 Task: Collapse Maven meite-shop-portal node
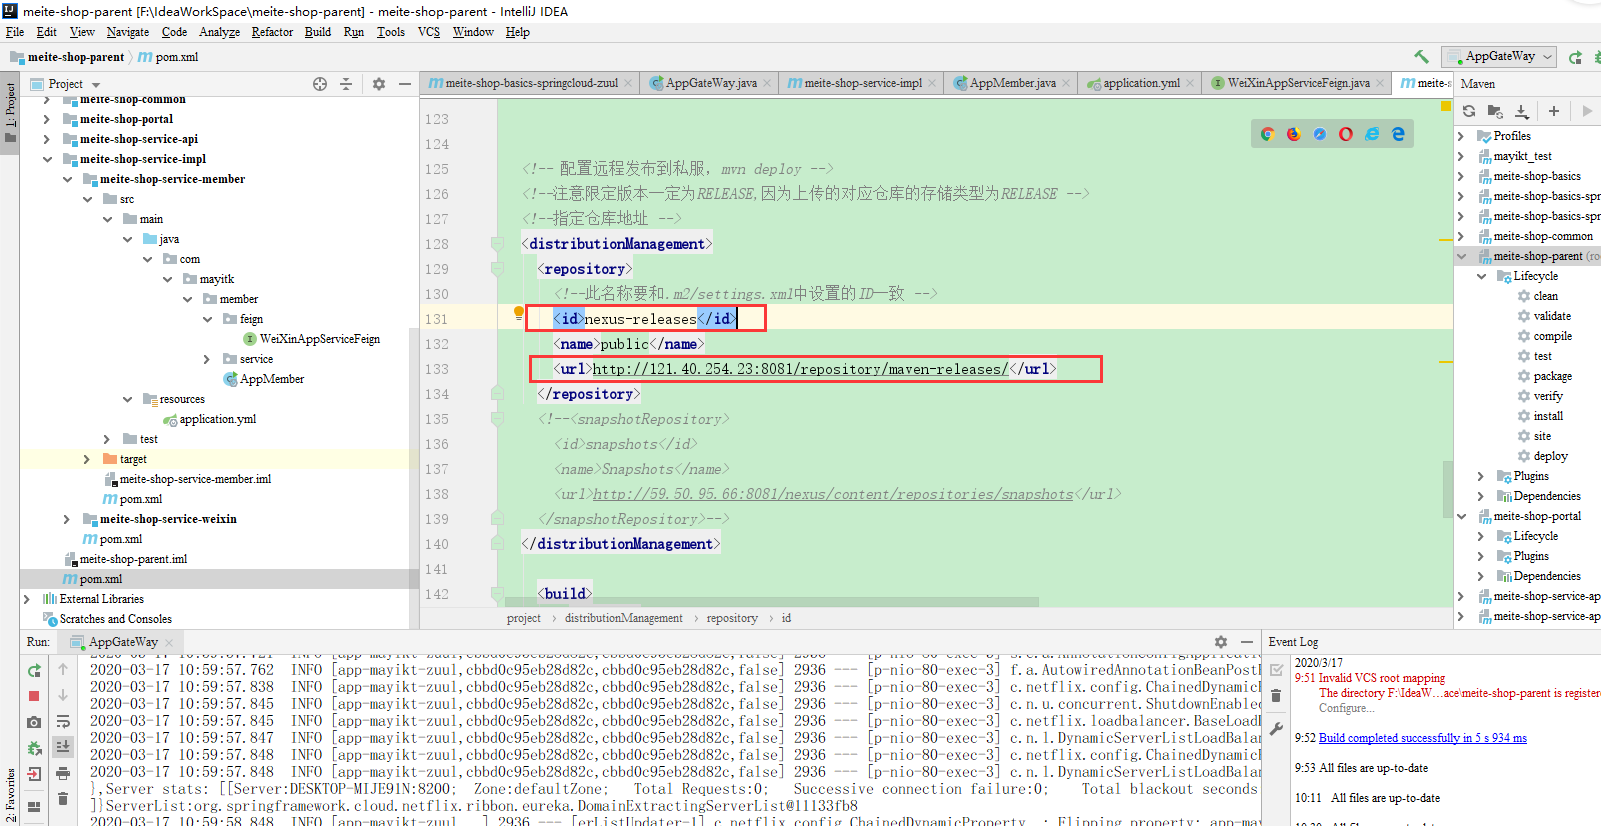click(x=1461, y=516)
